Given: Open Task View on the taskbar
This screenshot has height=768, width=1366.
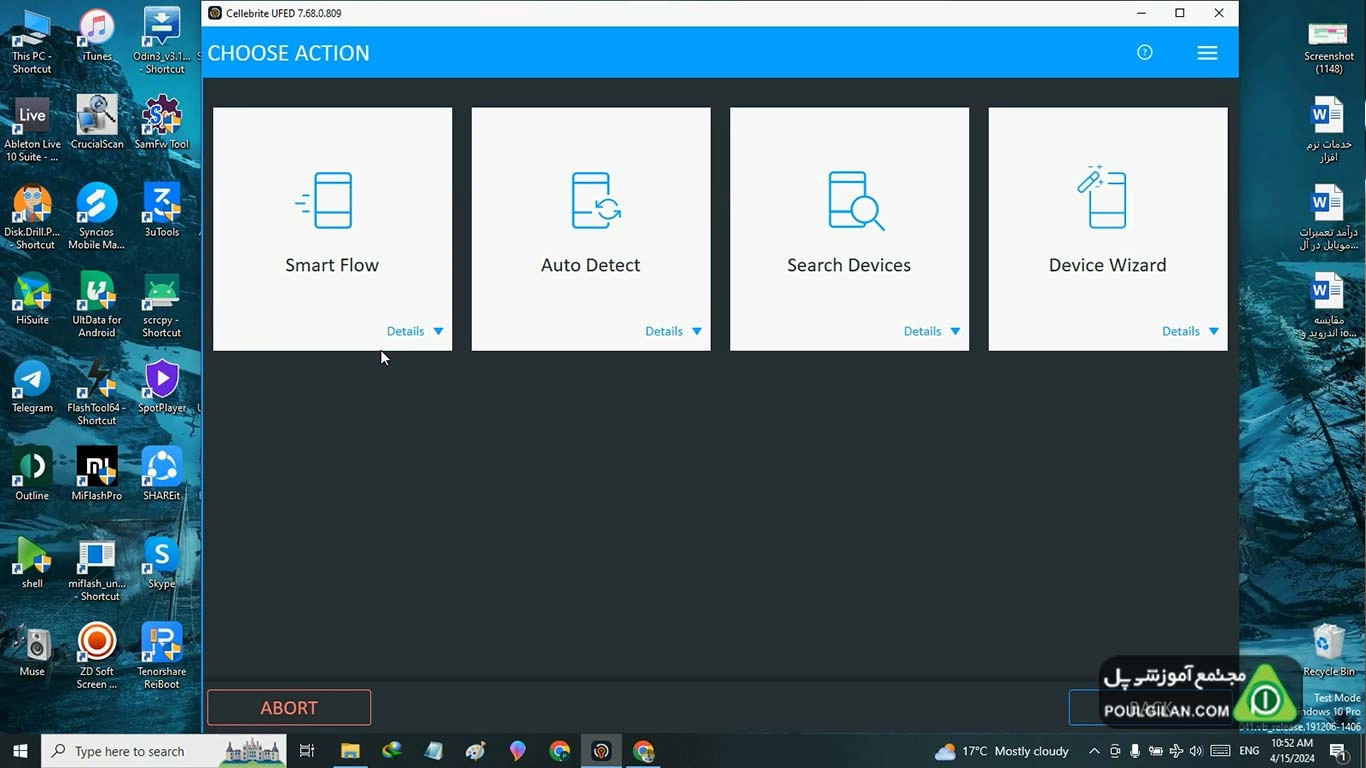Looking at the screenshot, I should (x=307, y=751).
